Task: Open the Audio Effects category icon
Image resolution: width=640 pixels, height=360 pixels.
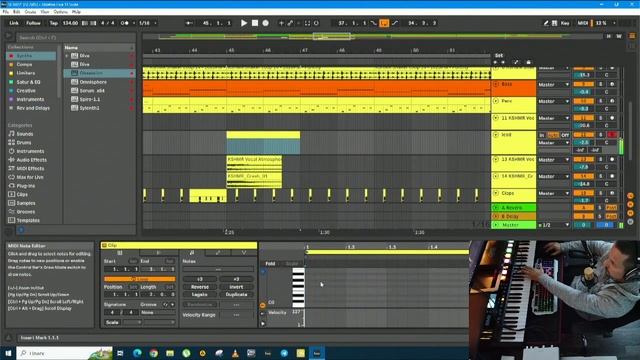Action: pos(11,160)
